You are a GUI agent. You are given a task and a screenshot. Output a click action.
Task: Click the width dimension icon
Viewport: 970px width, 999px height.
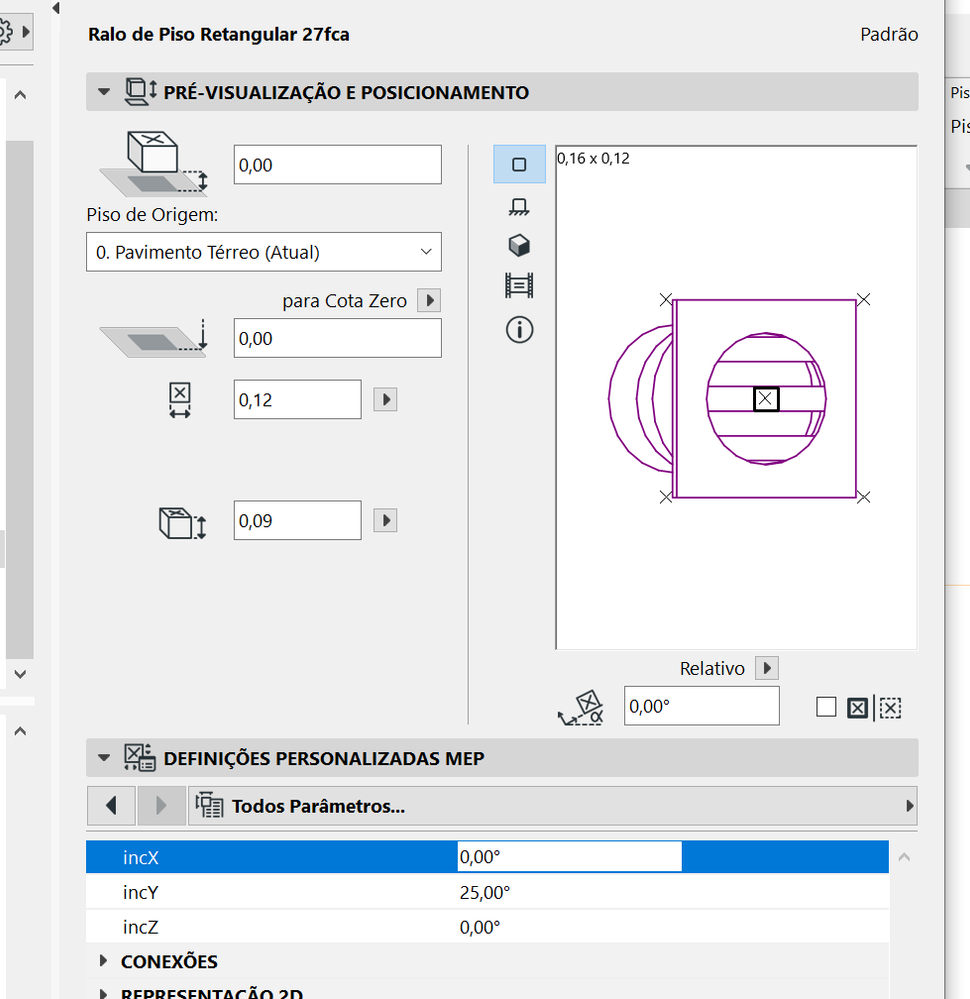click(180, 400)
